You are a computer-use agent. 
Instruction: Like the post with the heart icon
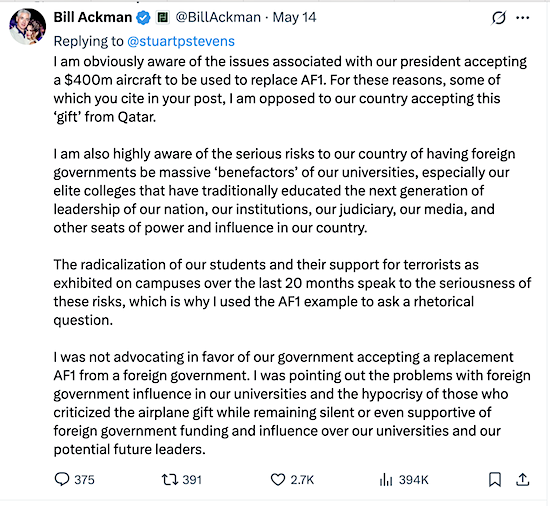[278, 479]
